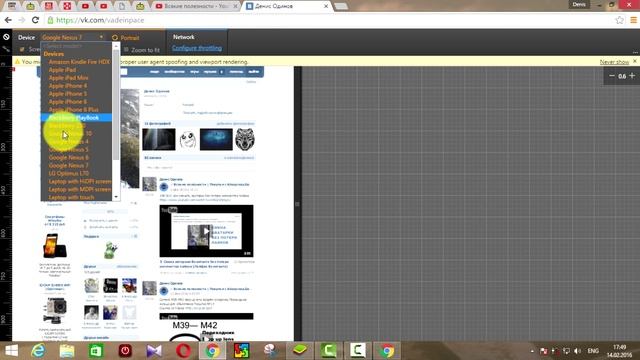Click Configure throttling link
The image size is (640, 360).
197,48
